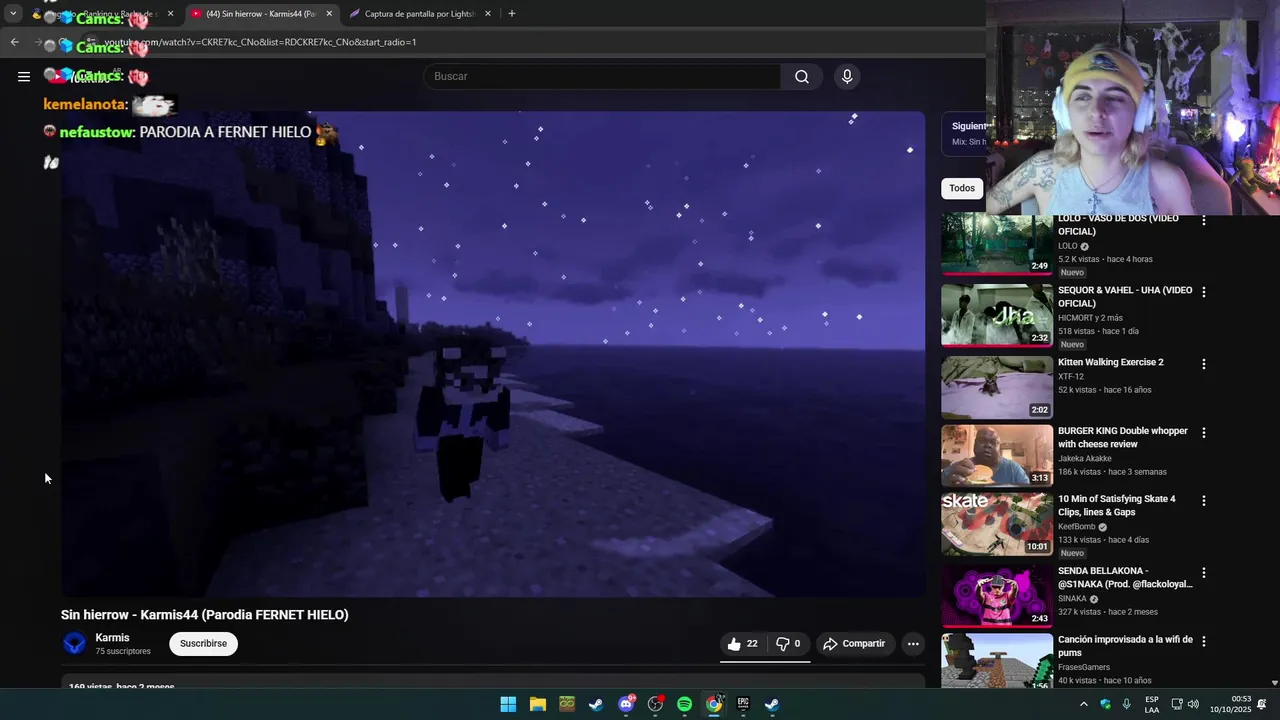Open options for SEQUOR & VAHEL video

(x=1204, y=292)
